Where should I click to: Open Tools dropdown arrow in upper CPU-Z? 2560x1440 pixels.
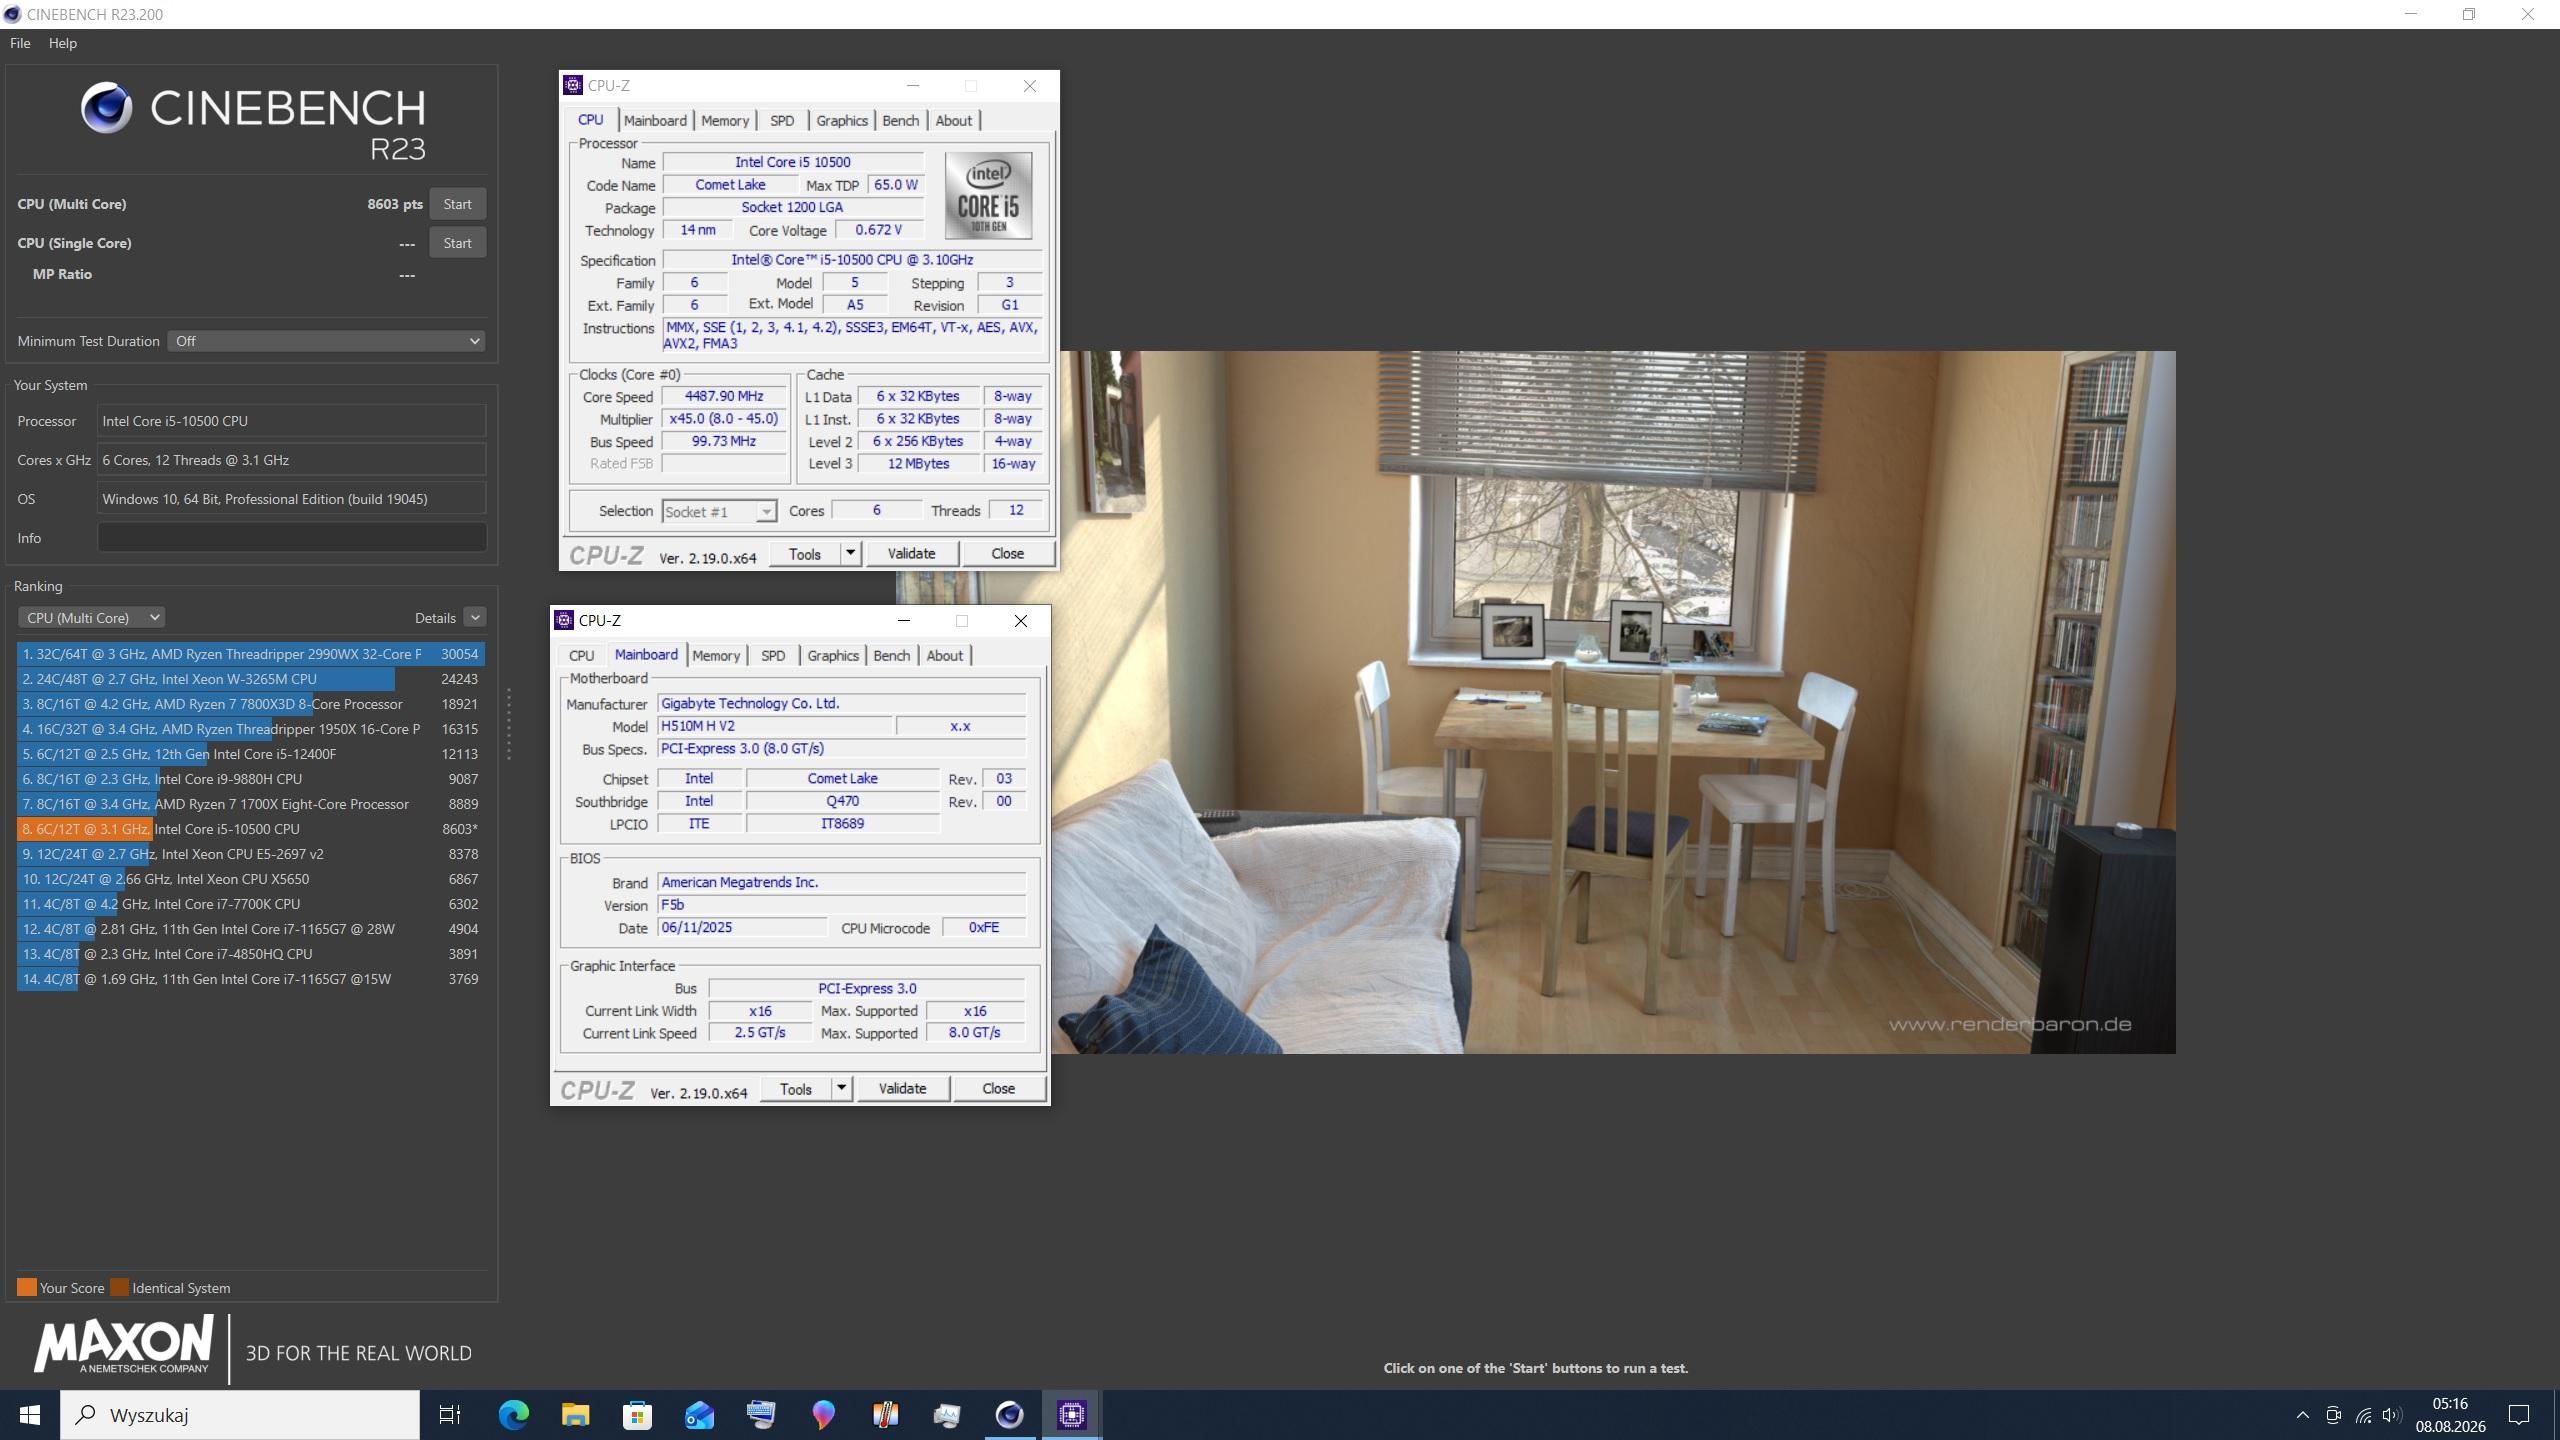point(850,553)
